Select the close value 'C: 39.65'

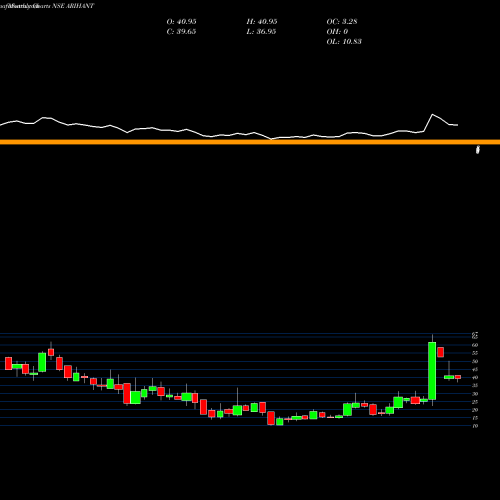coord(181,32)
